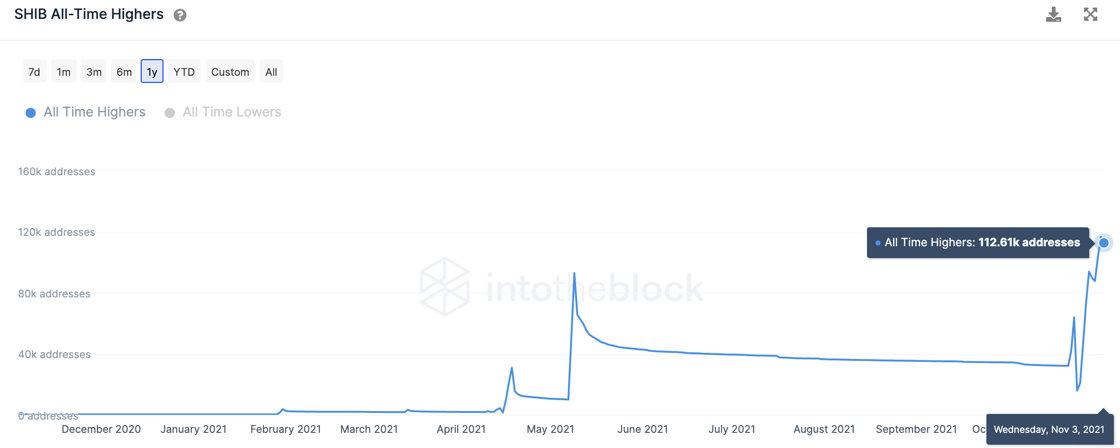Image resolution: width=1120 pixels, height=448 pixels.
Task: Show All time range
Action: point(271,72)
